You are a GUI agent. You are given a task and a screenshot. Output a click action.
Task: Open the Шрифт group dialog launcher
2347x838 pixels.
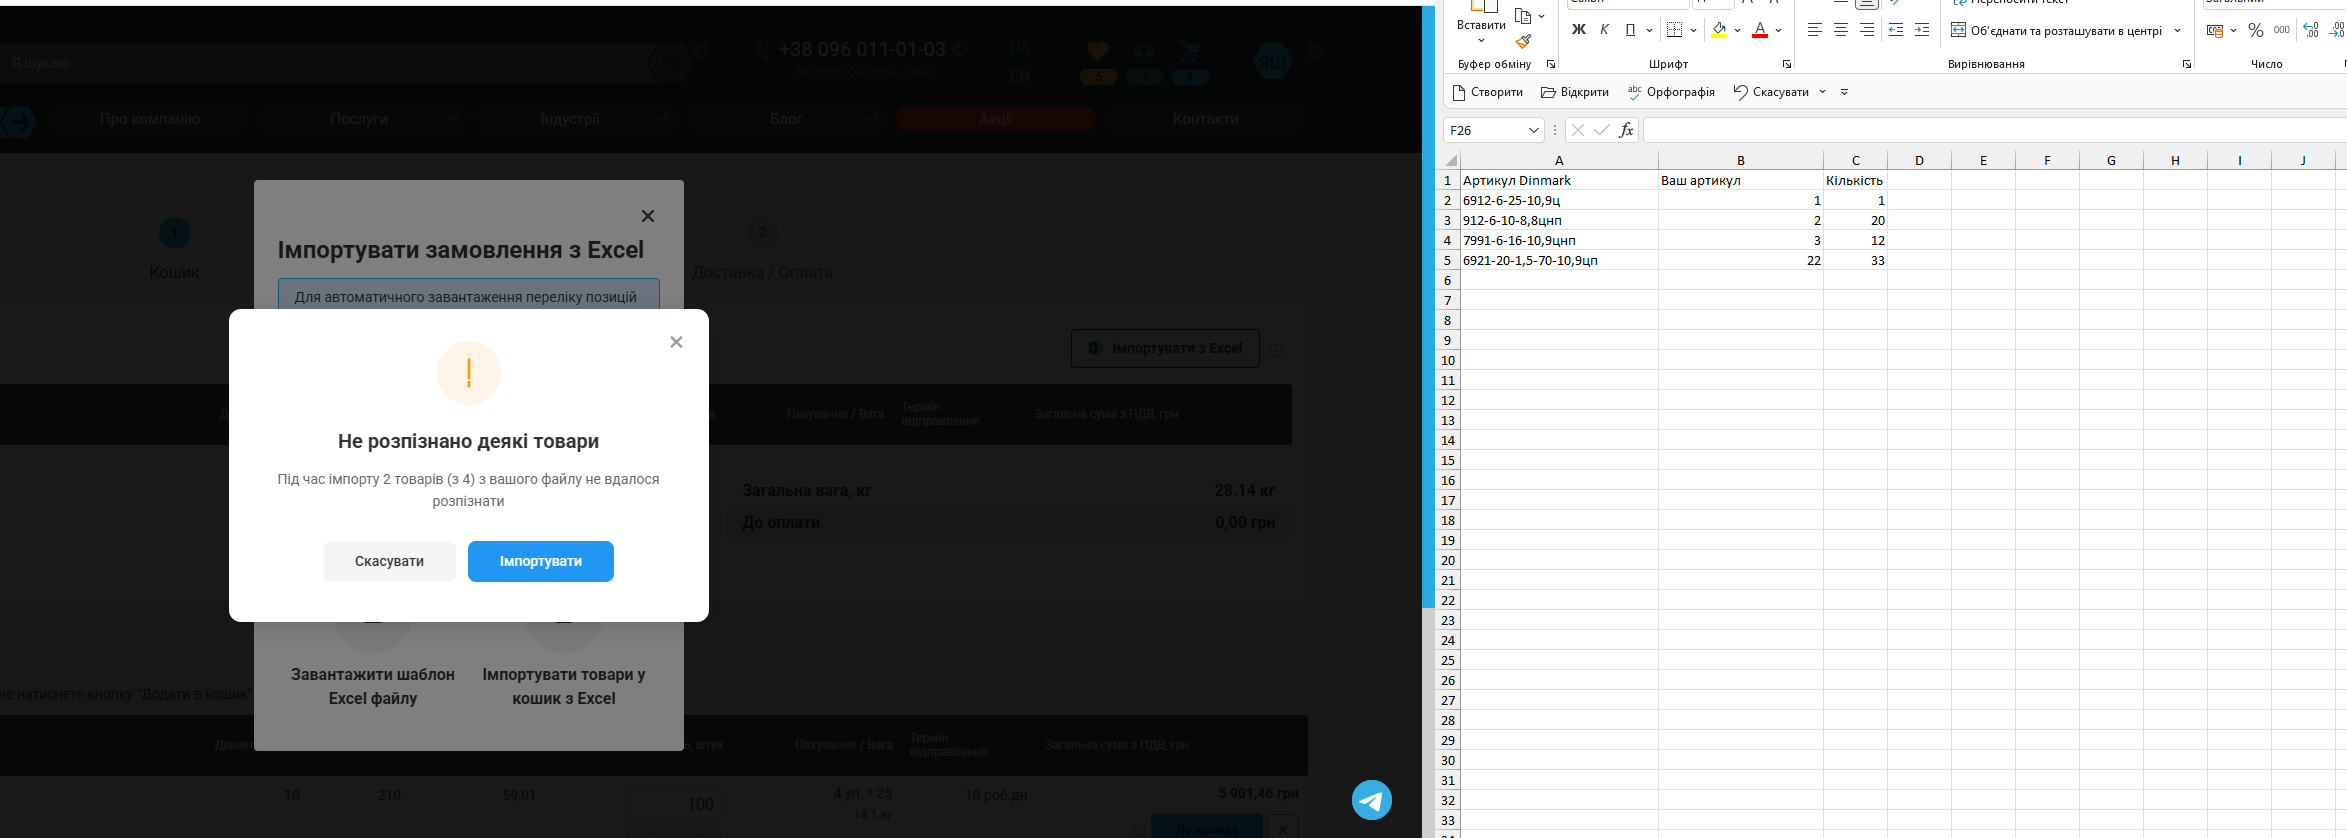click(1787, 64)
